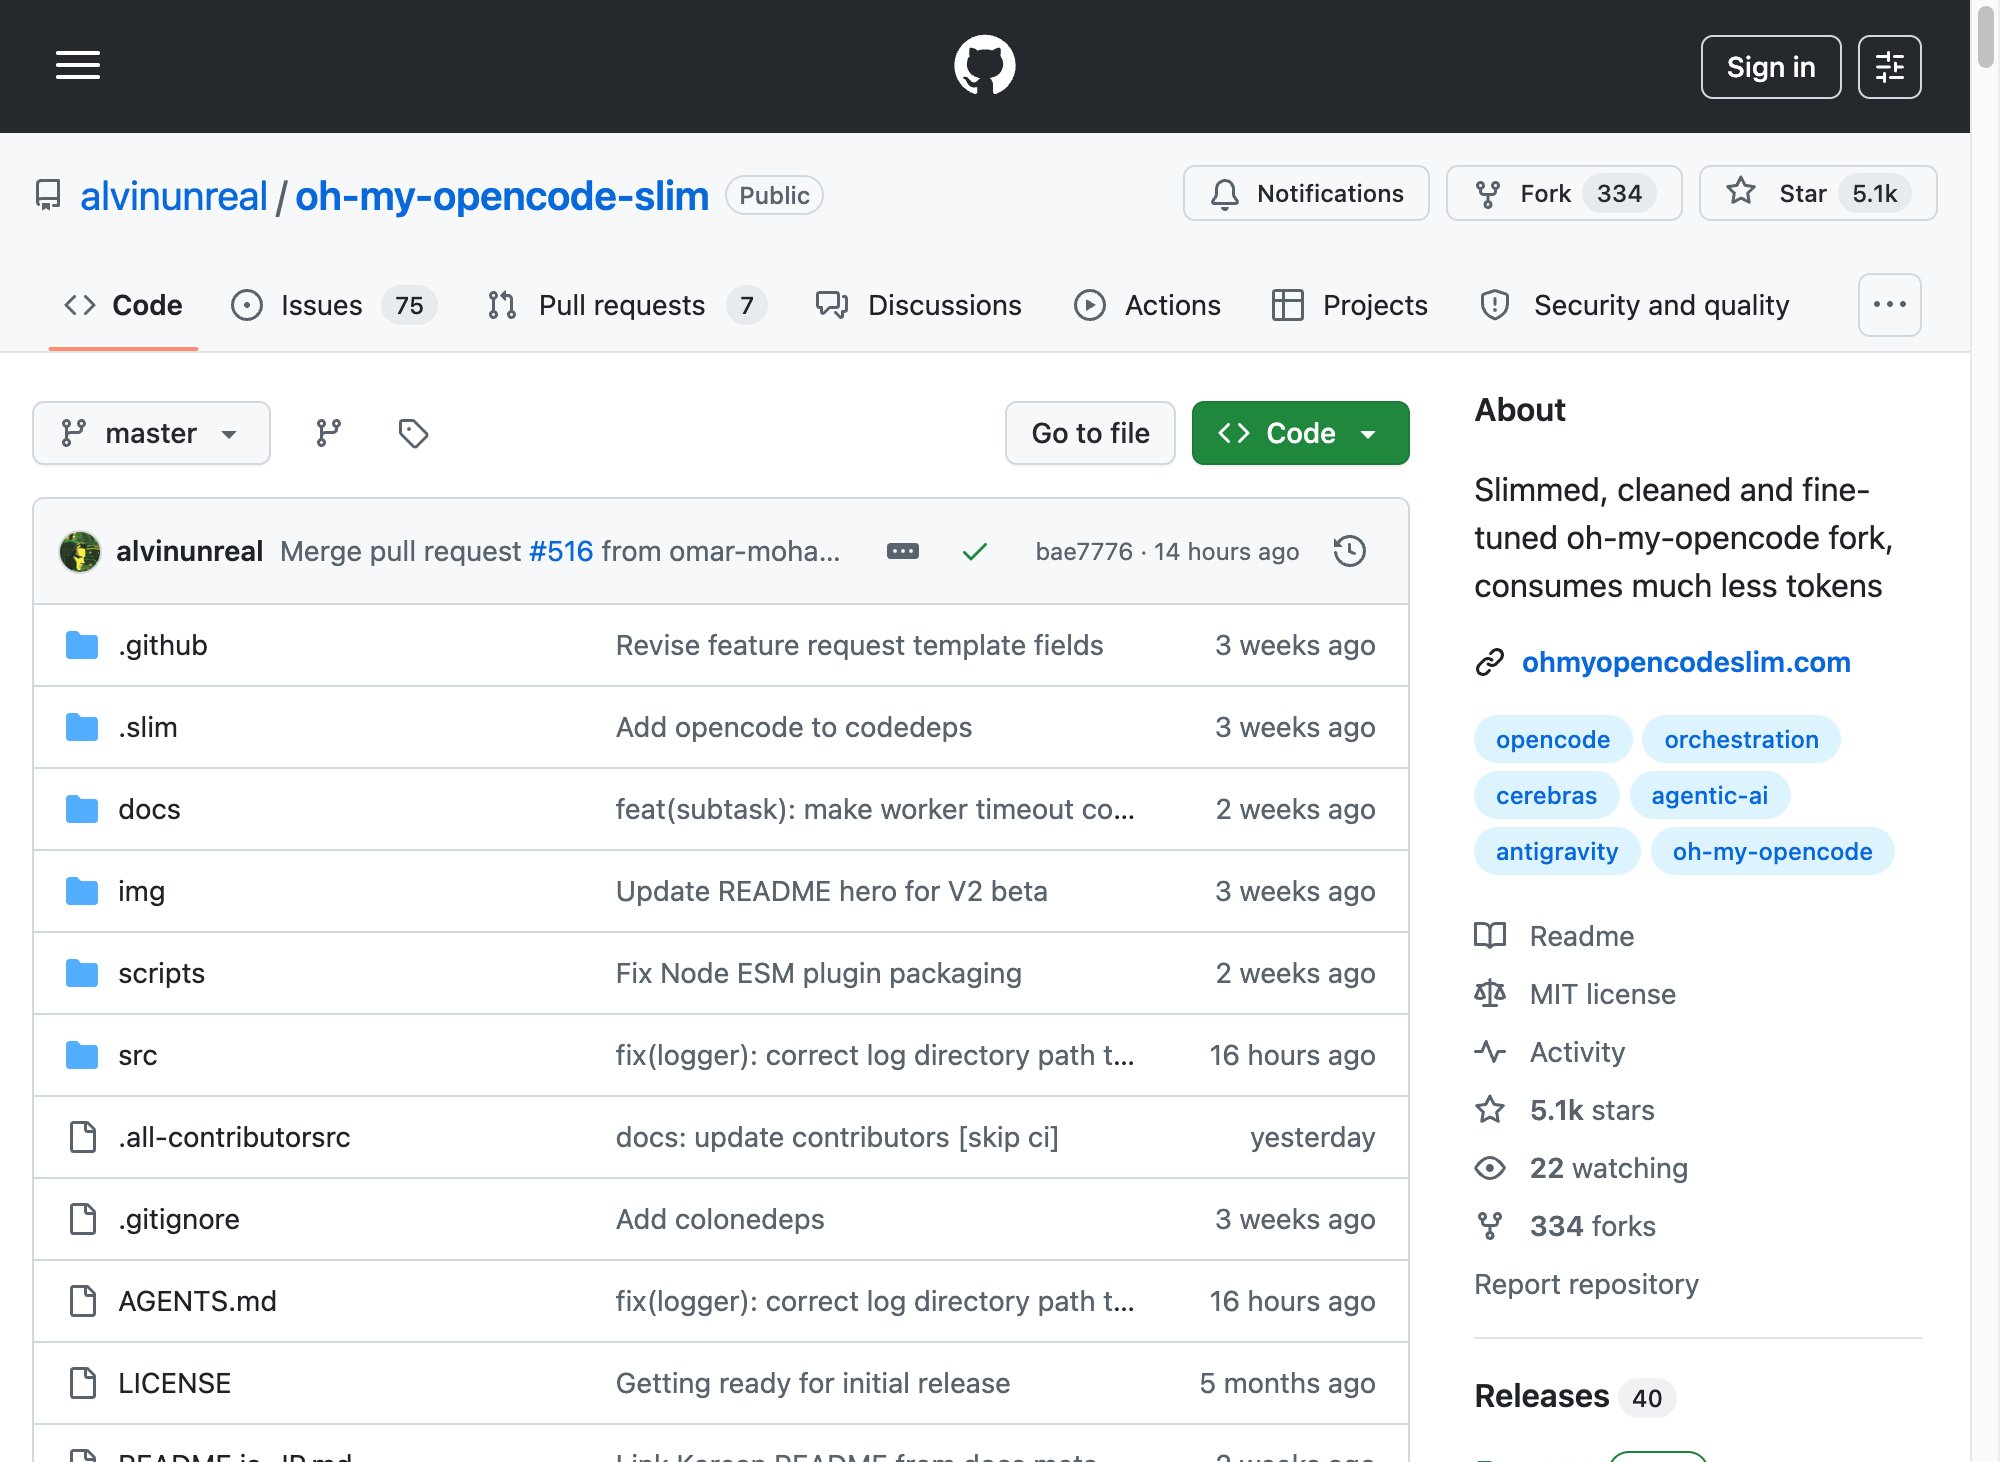Viewport: 2000px width, 1462px height.
Task: Expand the green Code dropdown
Action: tap(1300, 433)
